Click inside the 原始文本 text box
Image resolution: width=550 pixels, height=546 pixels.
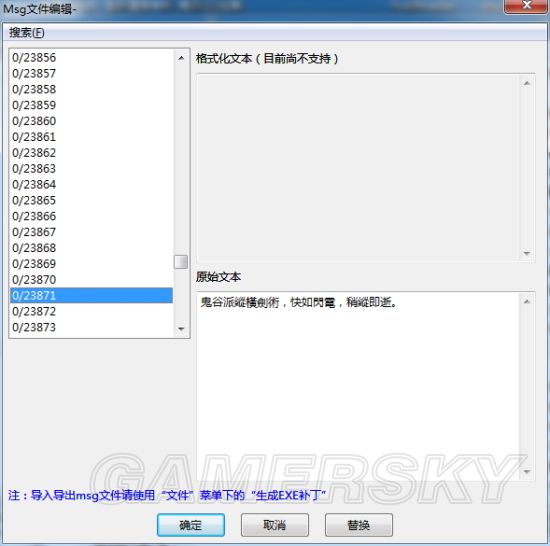coord(358,386)
